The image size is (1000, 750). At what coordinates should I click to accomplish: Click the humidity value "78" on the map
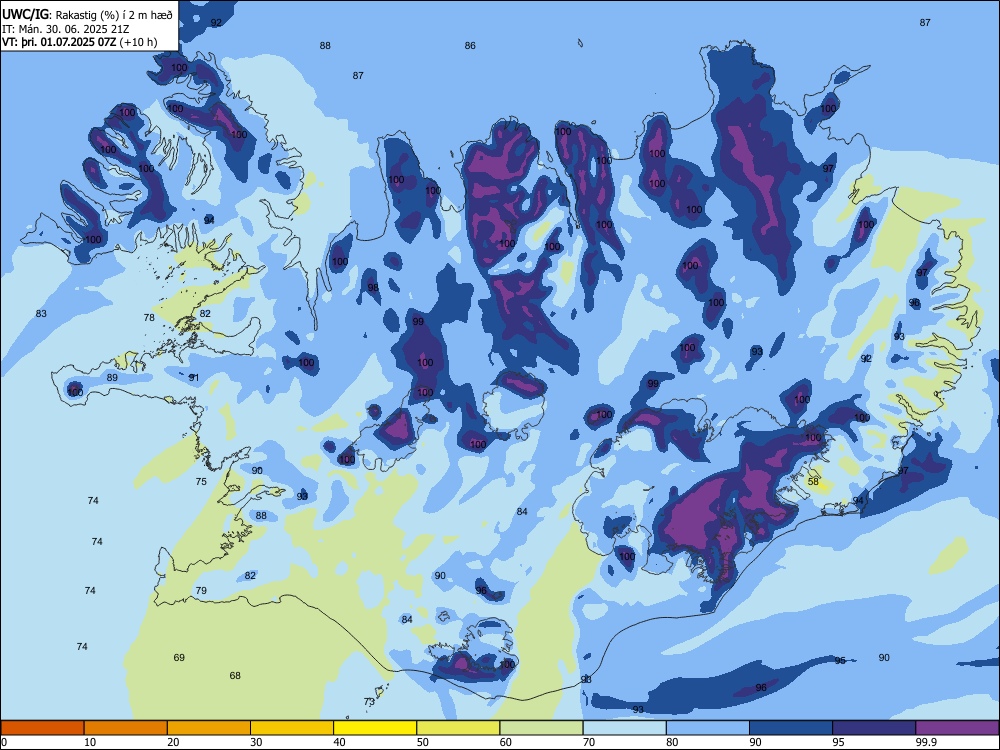(149, 318)
